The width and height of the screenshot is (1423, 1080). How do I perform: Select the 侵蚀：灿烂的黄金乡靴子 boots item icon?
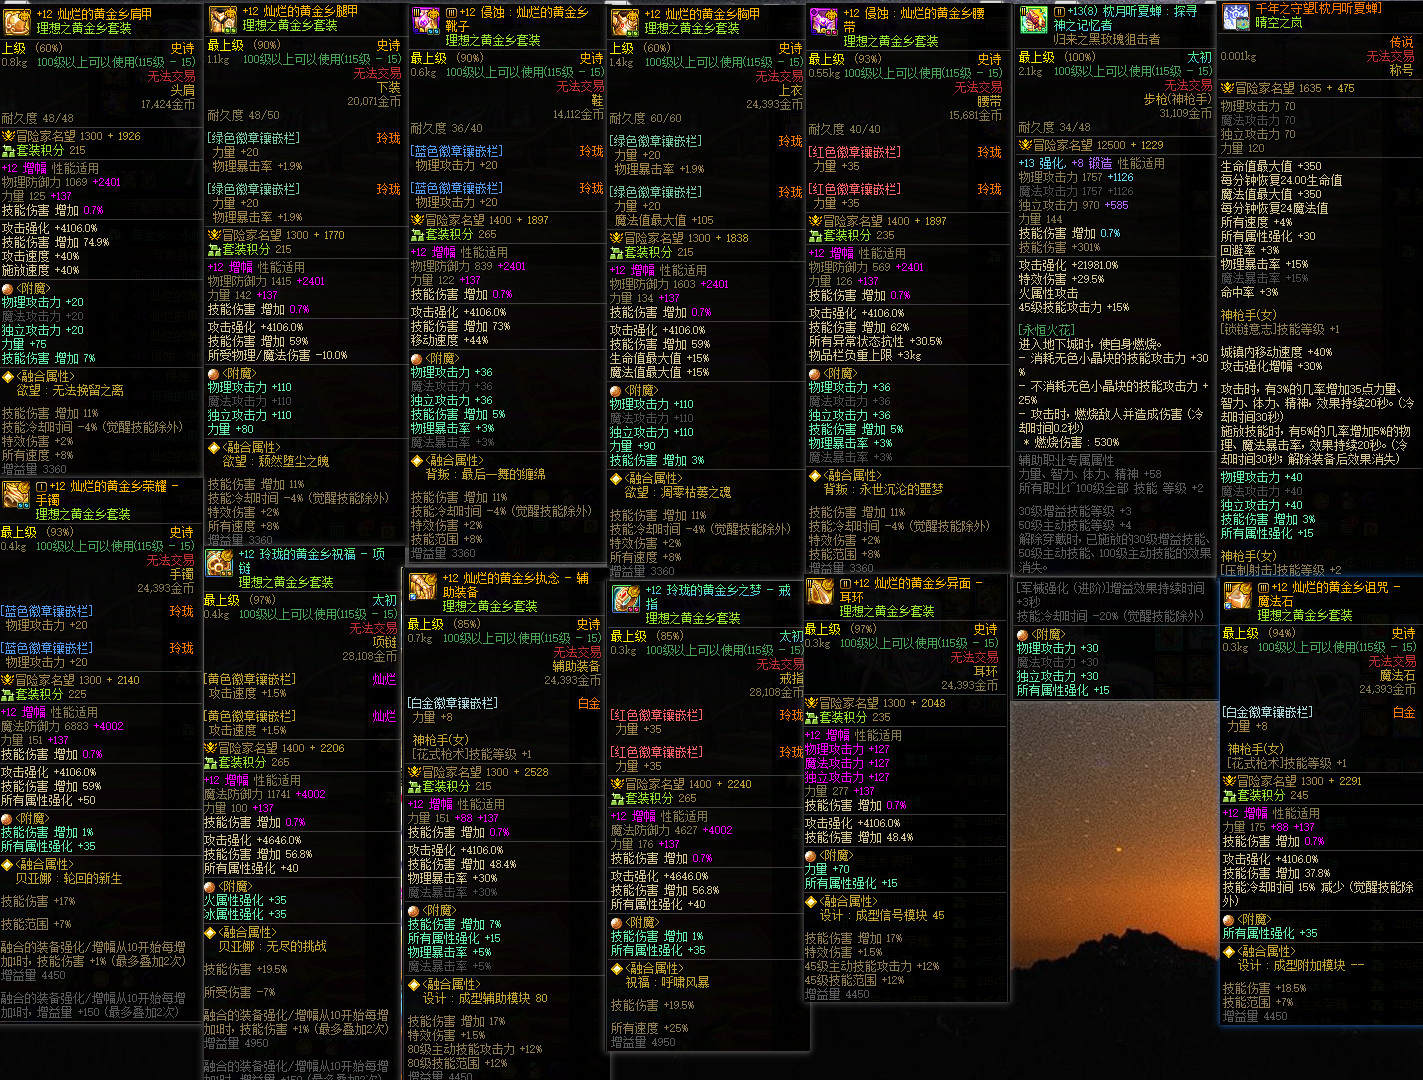(x=426, y=20)
